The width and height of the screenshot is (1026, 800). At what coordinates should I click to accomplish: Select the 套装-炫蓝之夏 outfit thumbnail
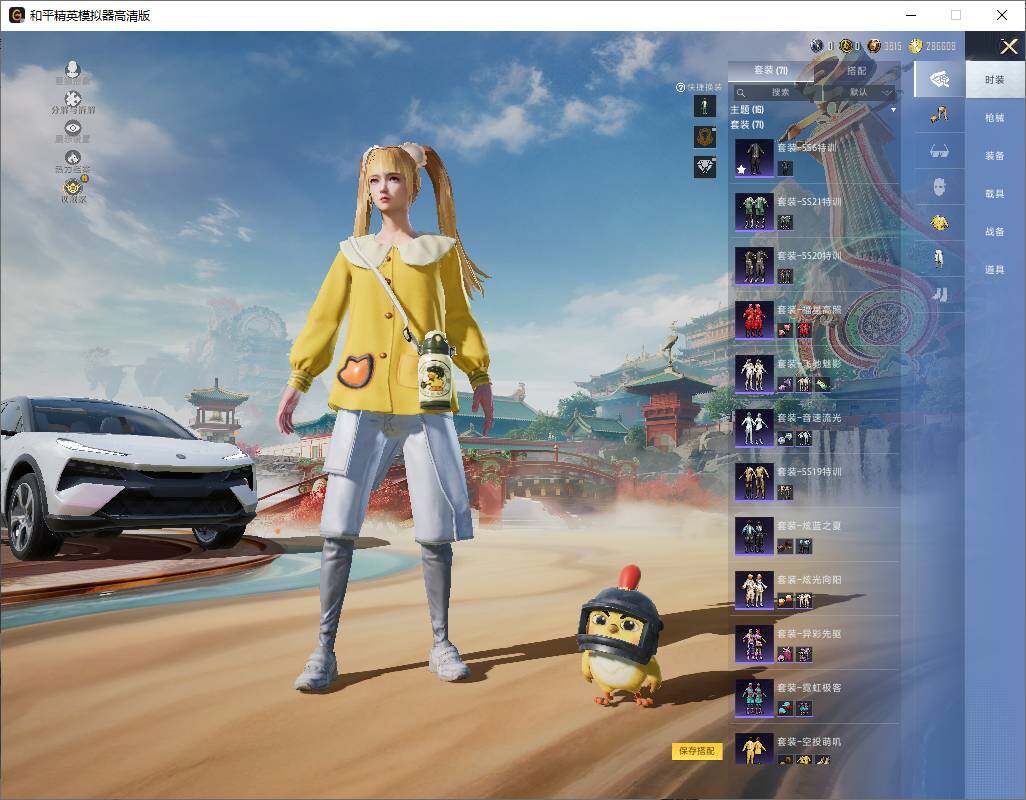pos(753,535)
